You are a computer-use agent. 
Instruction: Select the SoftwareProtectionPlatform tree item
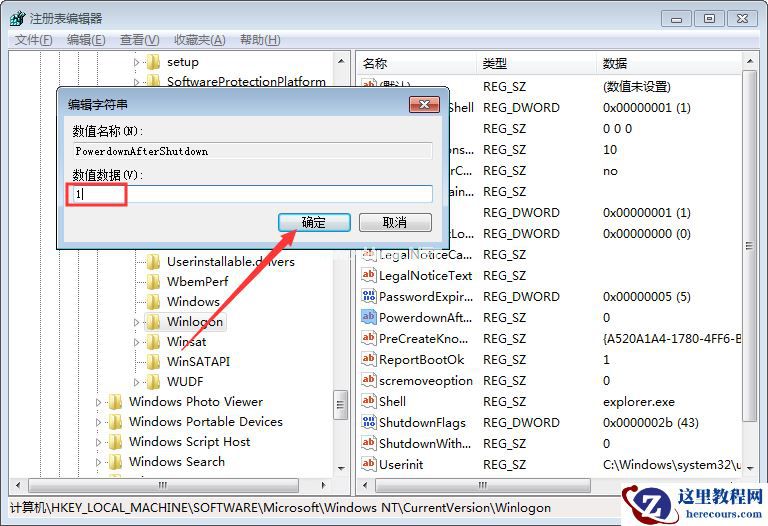coord(246,81)
